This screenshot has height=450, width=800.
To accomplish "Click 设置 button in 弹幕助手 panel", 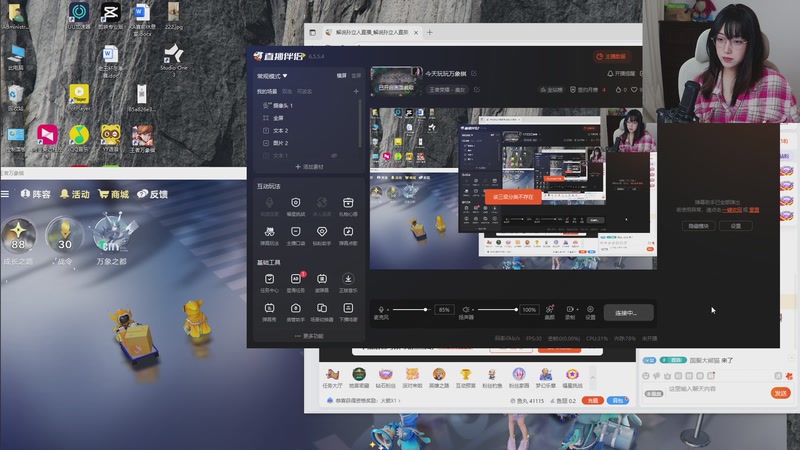I will click(x=736, y=226).
